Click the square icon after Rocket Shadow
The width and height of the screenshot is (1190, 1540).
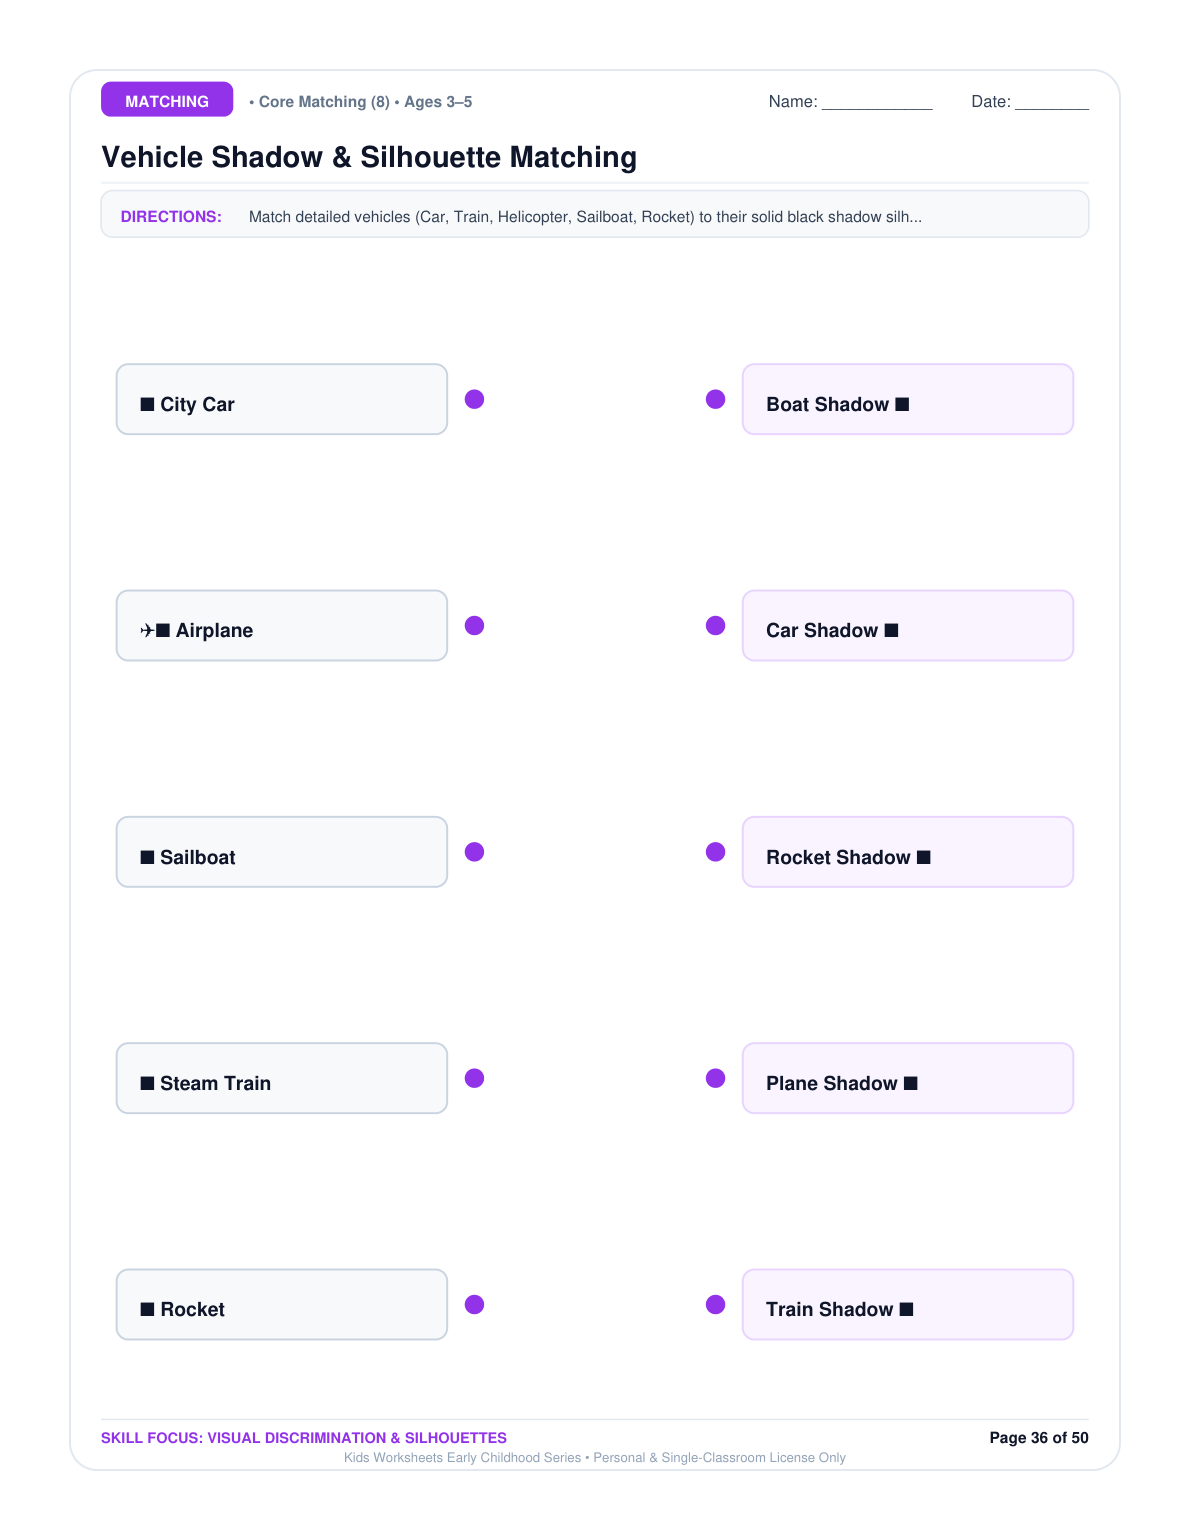click(924, 857)
